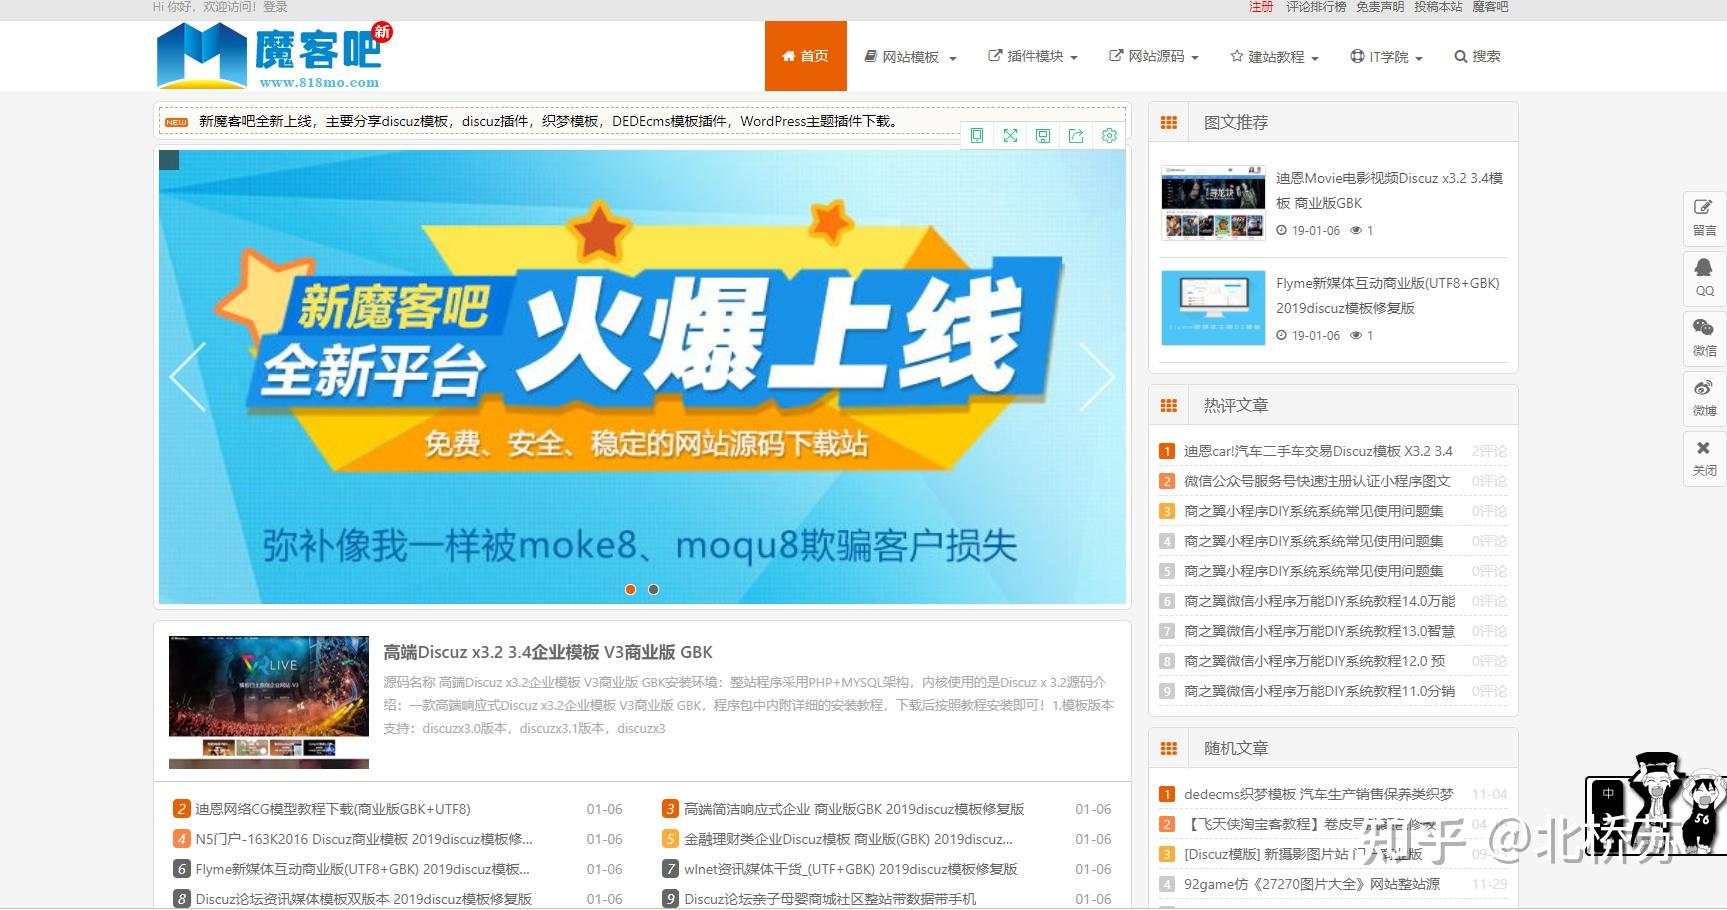This screenshot has height=910, width=1727.
Task: Click the Flyme新媒体互动商业版 thumbnail image
Action: pyautogui.click(x=1213, y=308)
